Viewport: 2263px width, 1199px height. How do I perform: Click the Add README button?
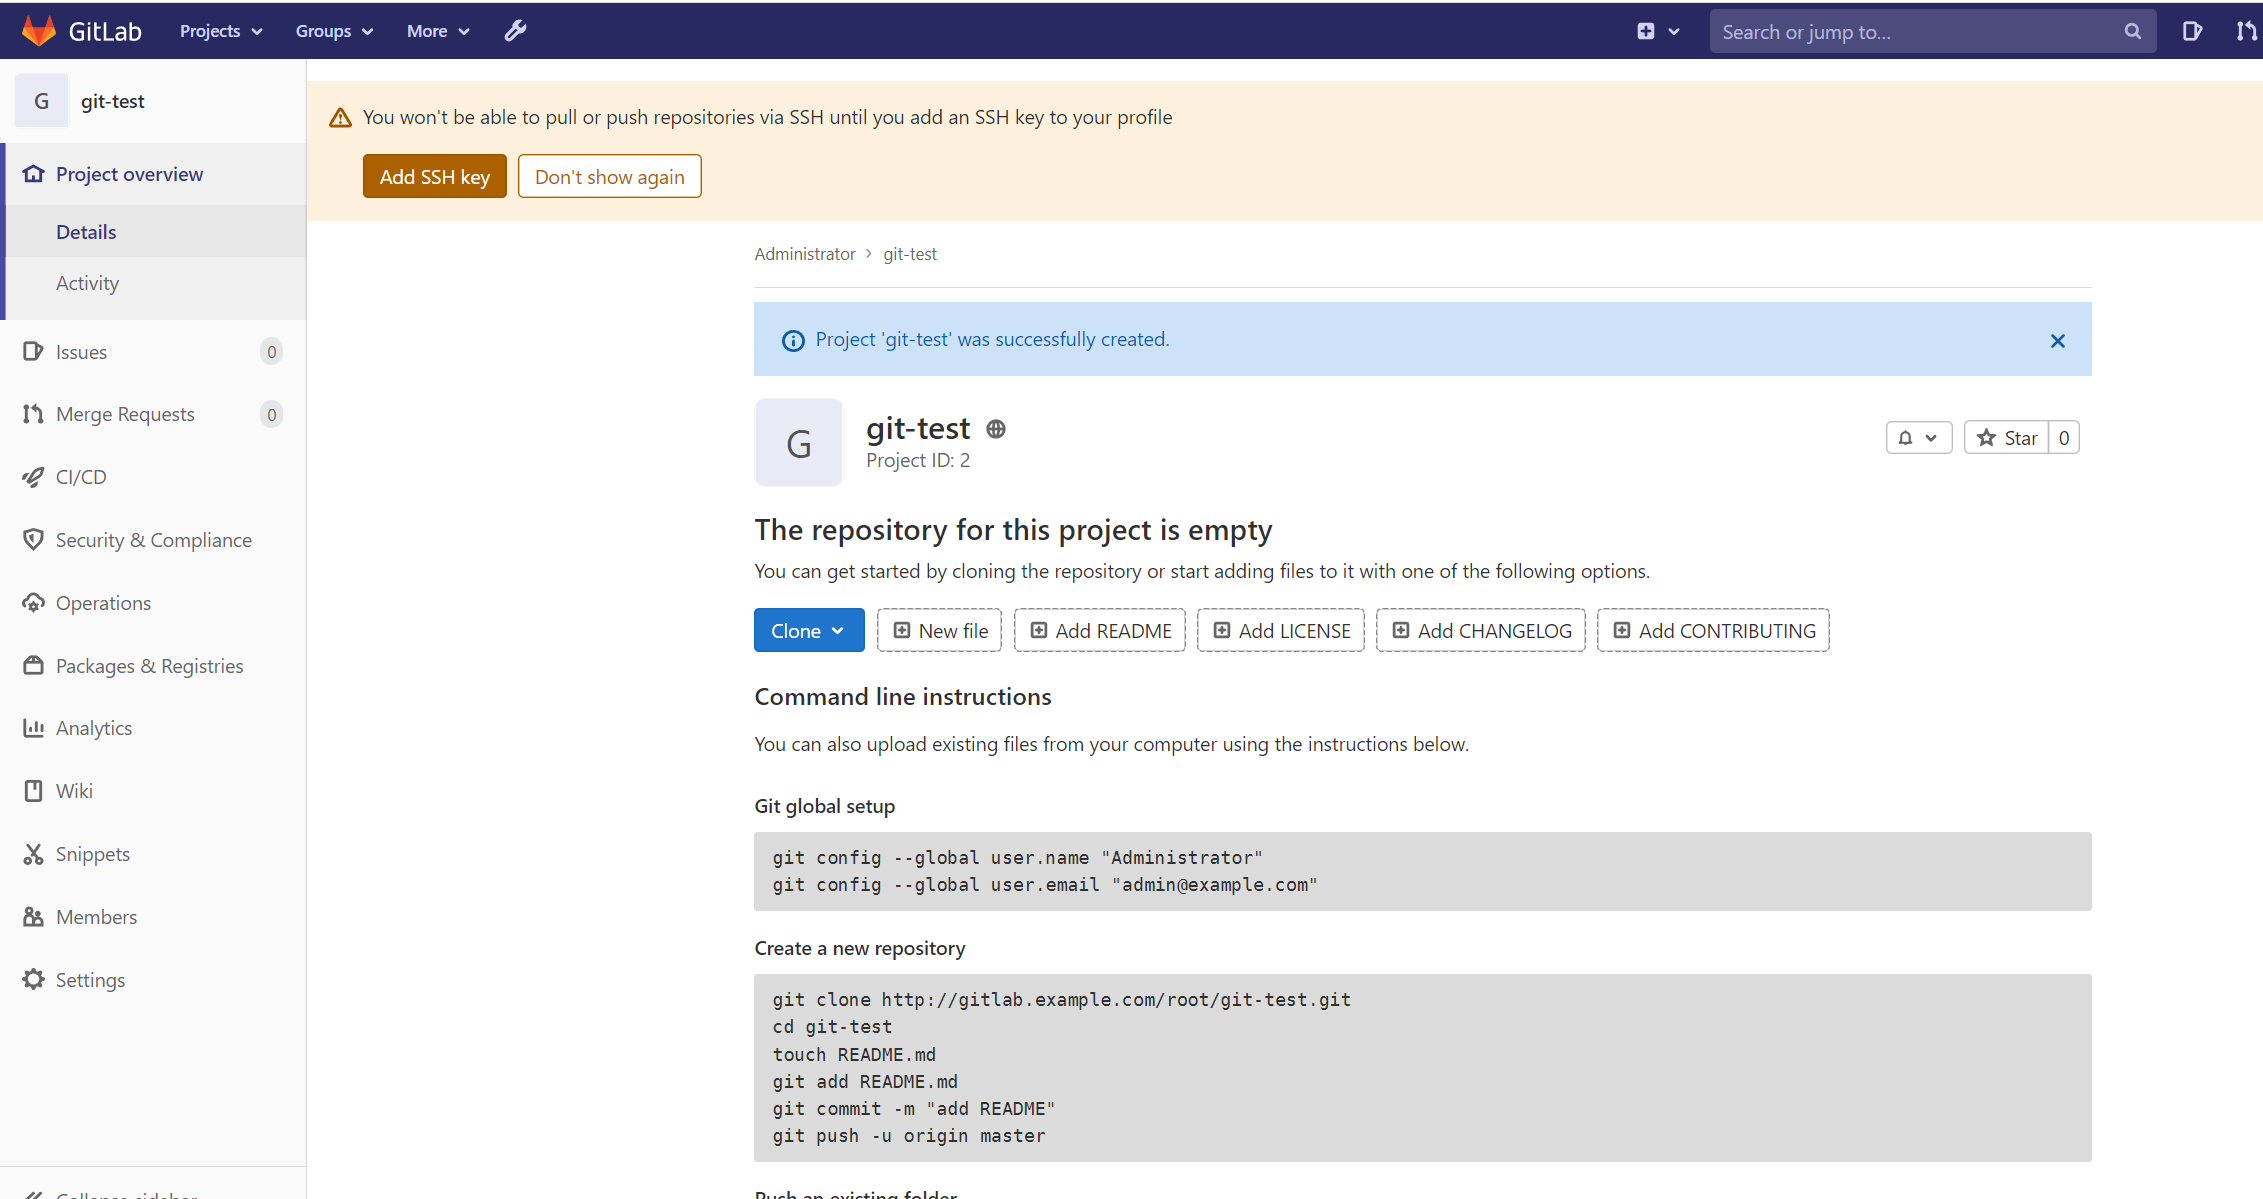click(x=1099, y=631)
